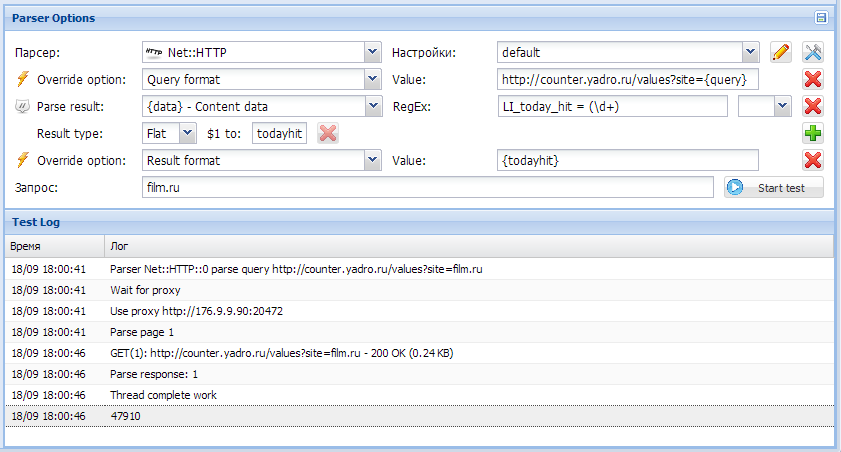The image size is (841, 452).
Task: Click the Лог column header
Action: click(x=469, y=246)
